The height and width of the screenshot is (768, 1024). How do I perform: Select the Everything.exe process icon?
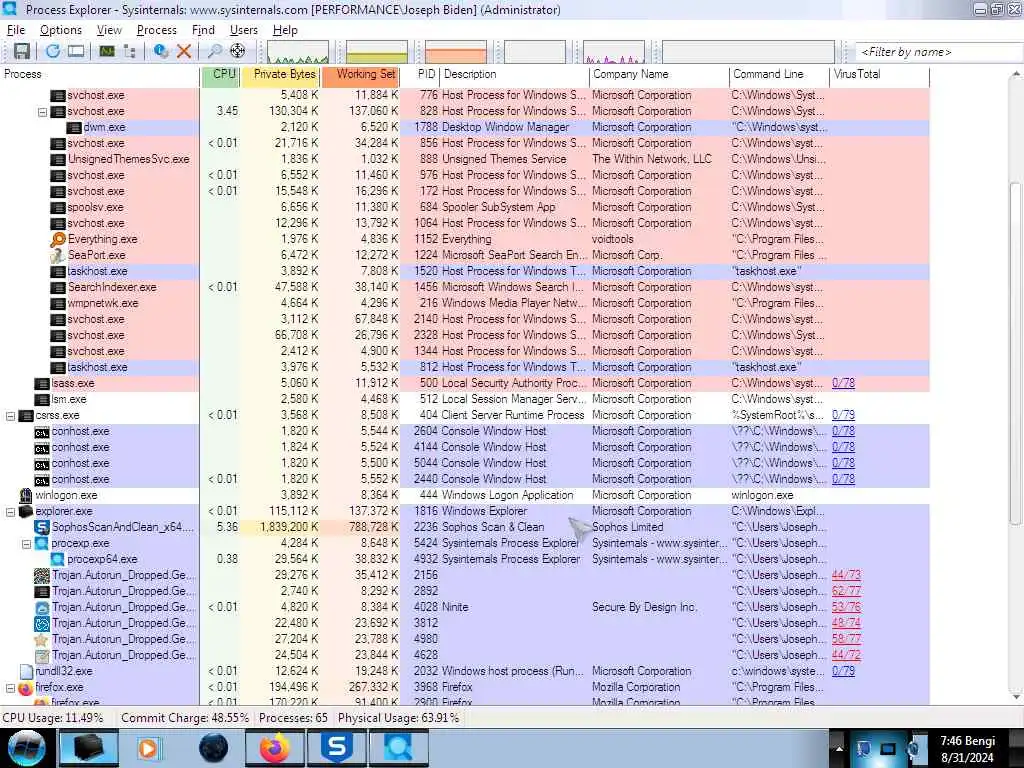click(58, 240)
